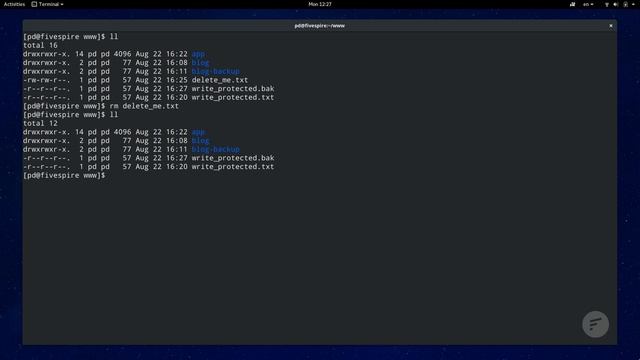Click the '-rw-rw-r--.' permissions string
640x360 pixels.
tap(47, 80)
